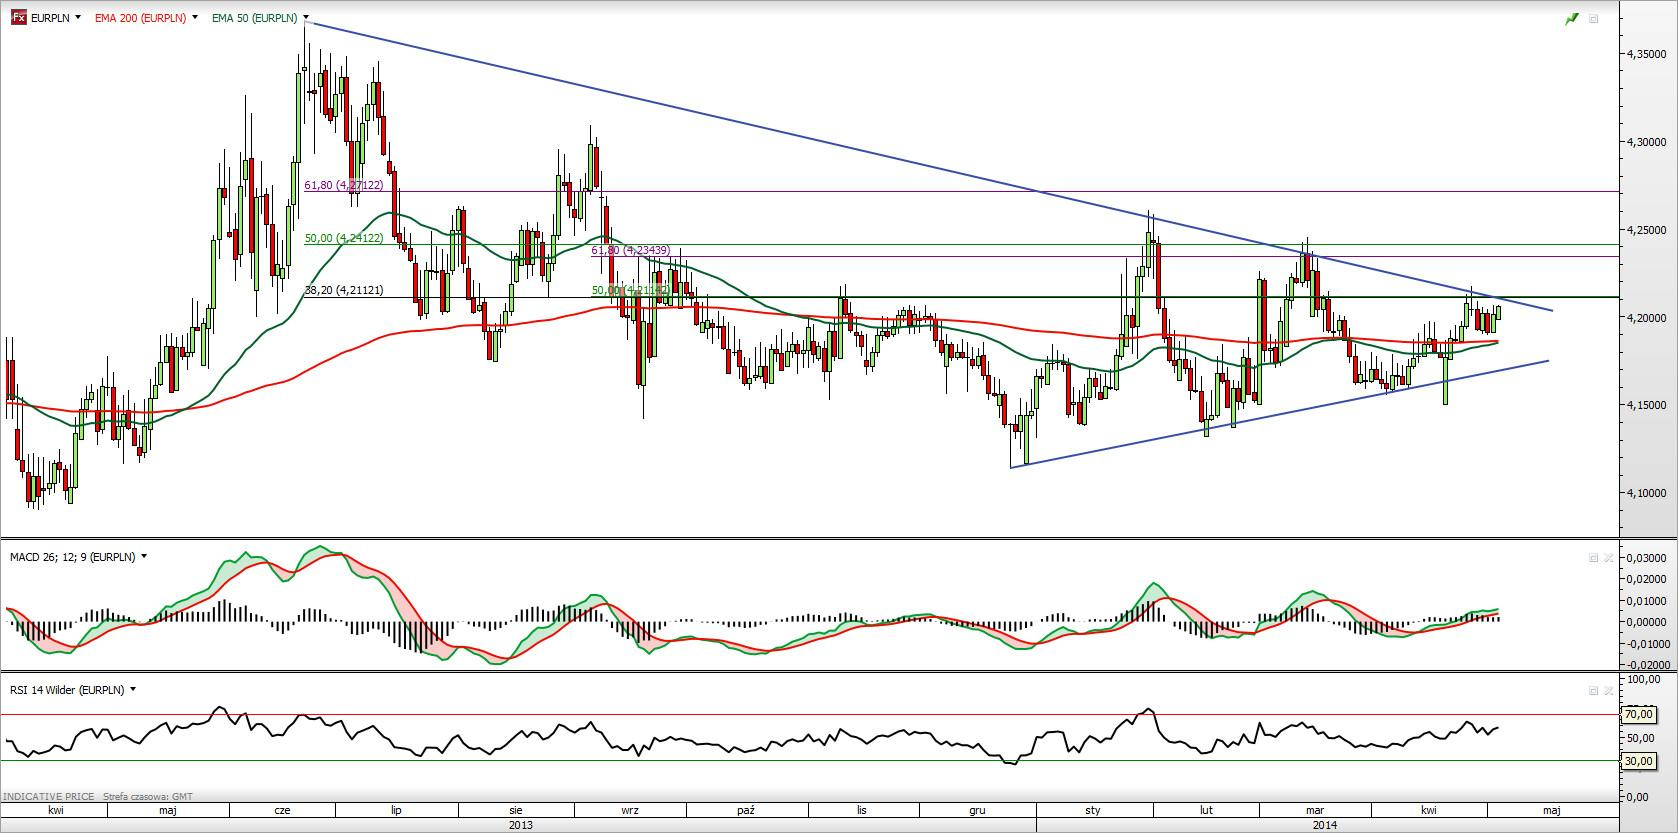Click the MACD 0,00000 axis label
The image size is (1678, 833).
click(x=1648, y=622)
